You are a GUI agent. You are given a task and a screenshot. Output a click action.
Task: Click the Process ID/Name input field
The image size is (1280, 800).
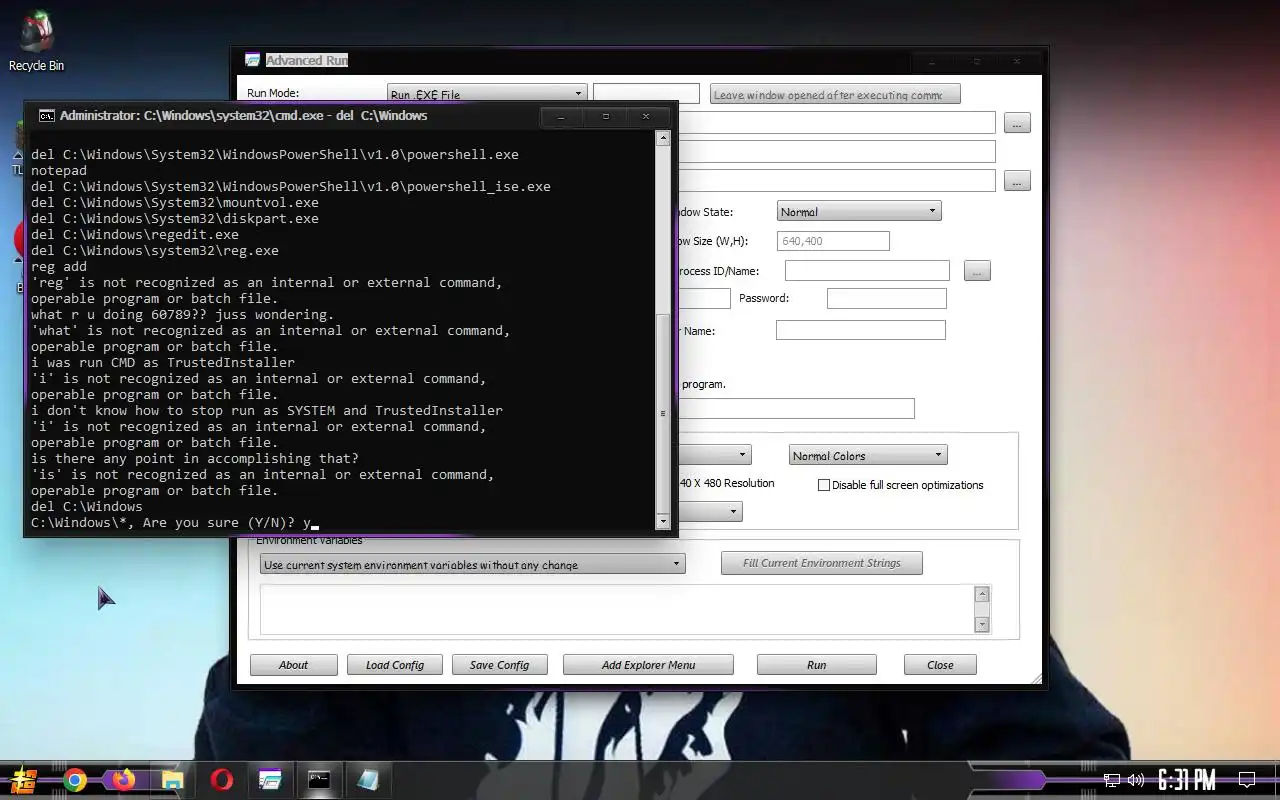[867, 271]
